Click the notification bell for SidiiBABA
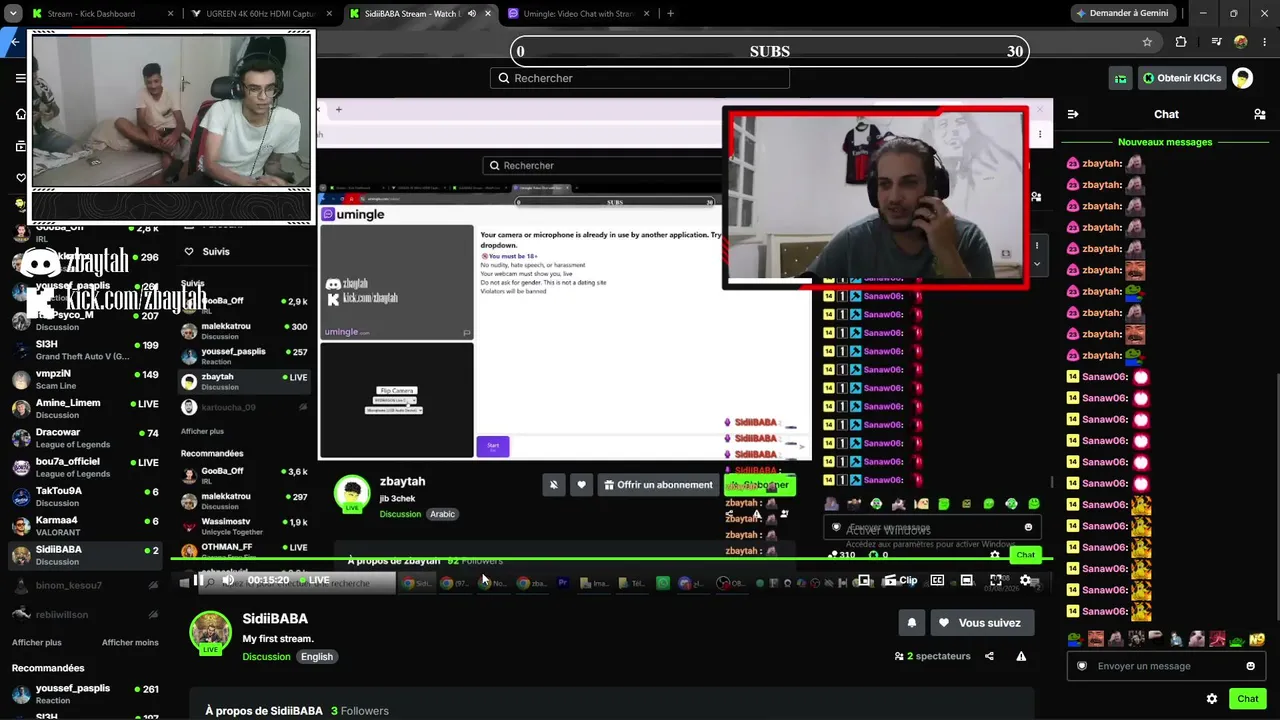The image size is (1280, 720). 912,623
